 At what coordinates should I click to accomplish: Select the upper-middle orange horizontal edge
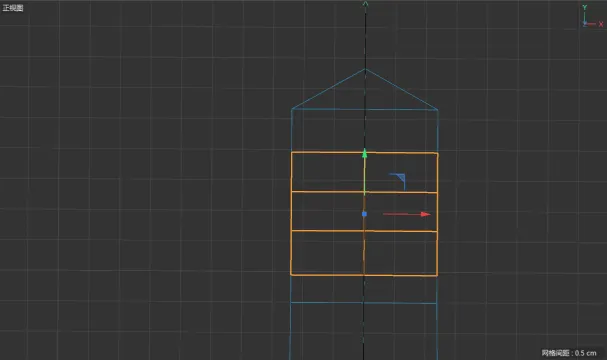click(364, 192)
